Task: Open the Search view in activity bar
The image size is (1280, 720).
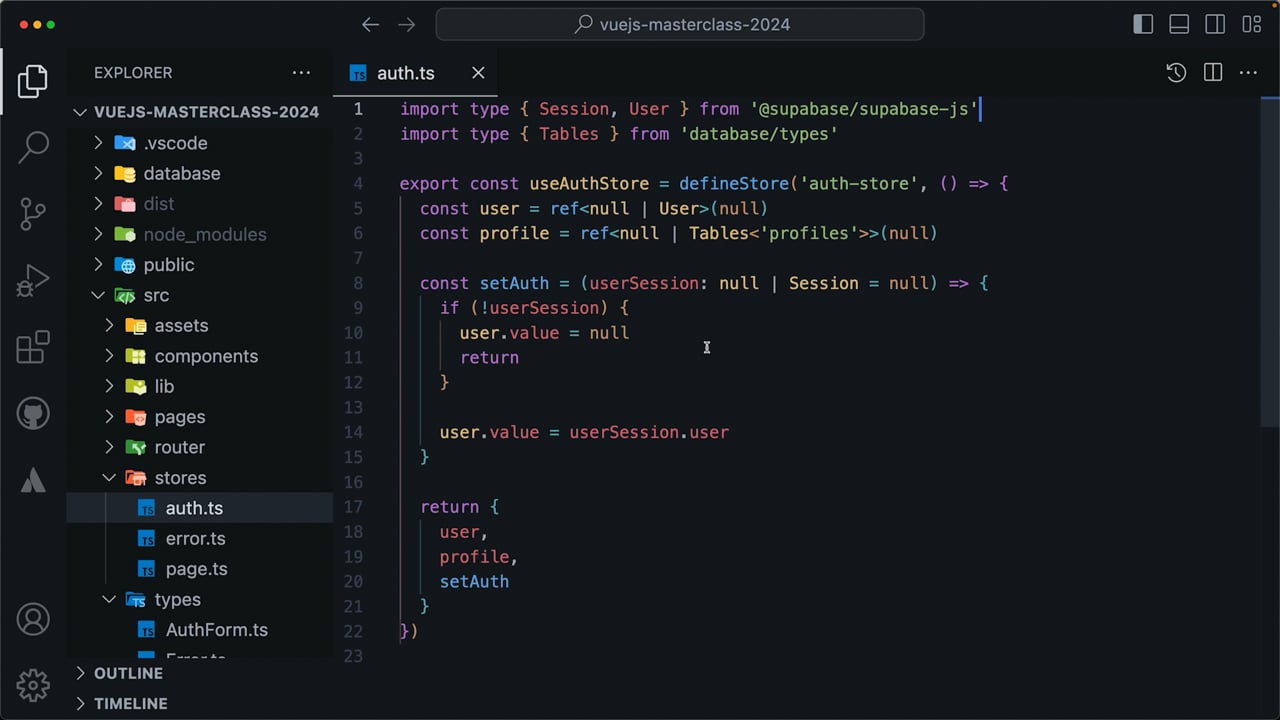Action: [33, 147]
